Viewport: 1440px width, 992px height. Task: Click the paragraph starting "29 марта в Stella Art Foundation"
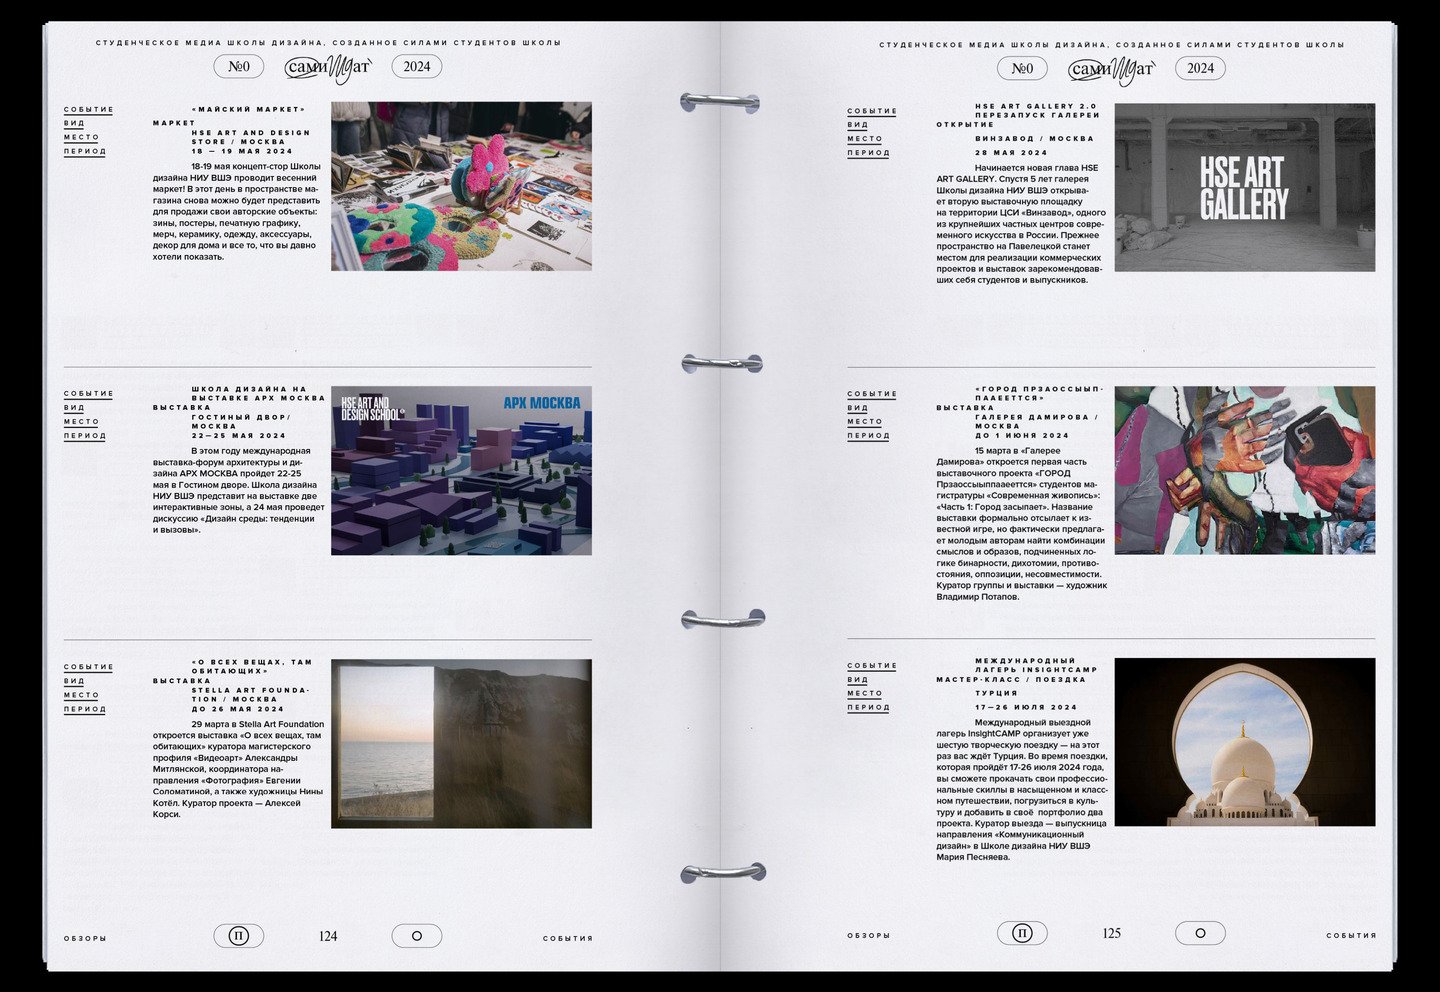click(239, 769)
